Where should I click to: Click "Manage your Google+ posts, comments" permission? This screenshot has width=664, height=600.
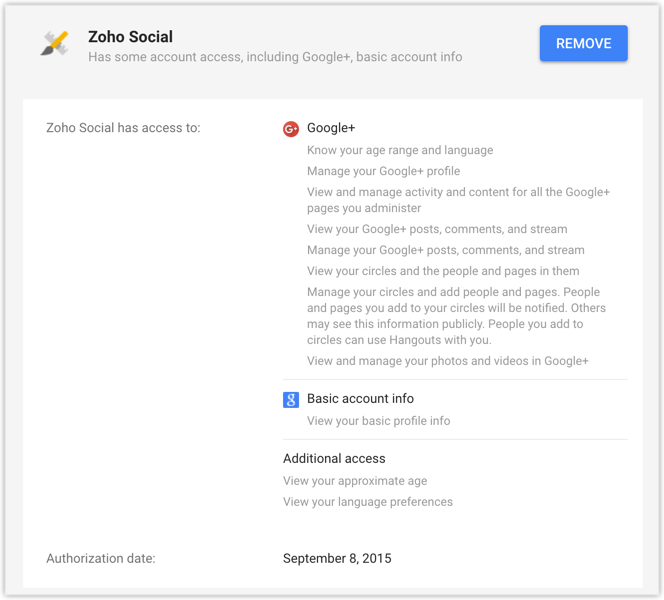(446, 250)
